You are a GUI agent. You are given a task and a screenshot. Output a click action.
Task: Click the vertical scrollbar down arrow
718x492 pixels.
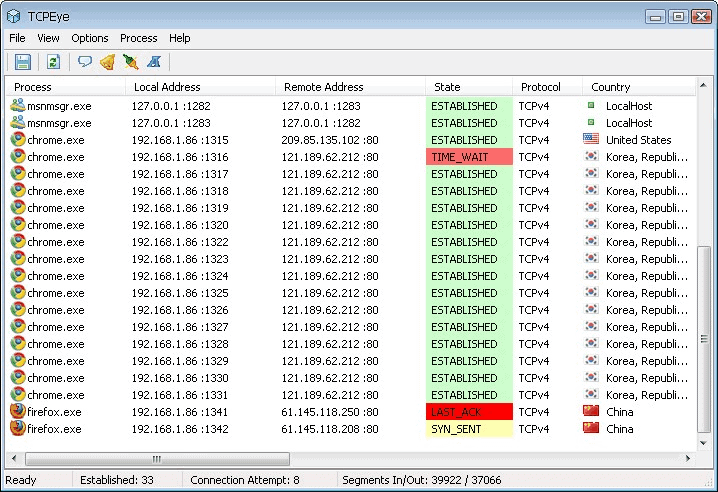[x=705, y=443]
